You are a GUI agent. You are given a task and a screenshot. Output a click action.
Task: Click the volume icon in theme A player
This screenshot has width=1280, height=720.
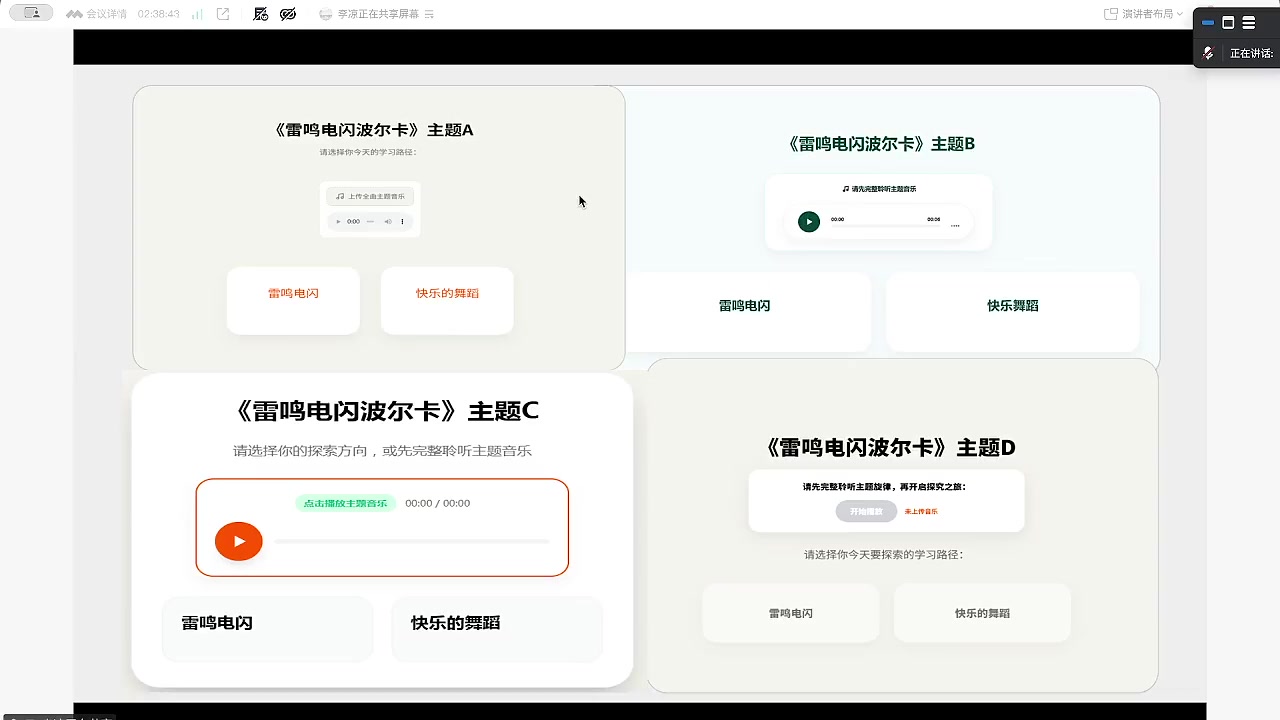[x=388, y=221]
